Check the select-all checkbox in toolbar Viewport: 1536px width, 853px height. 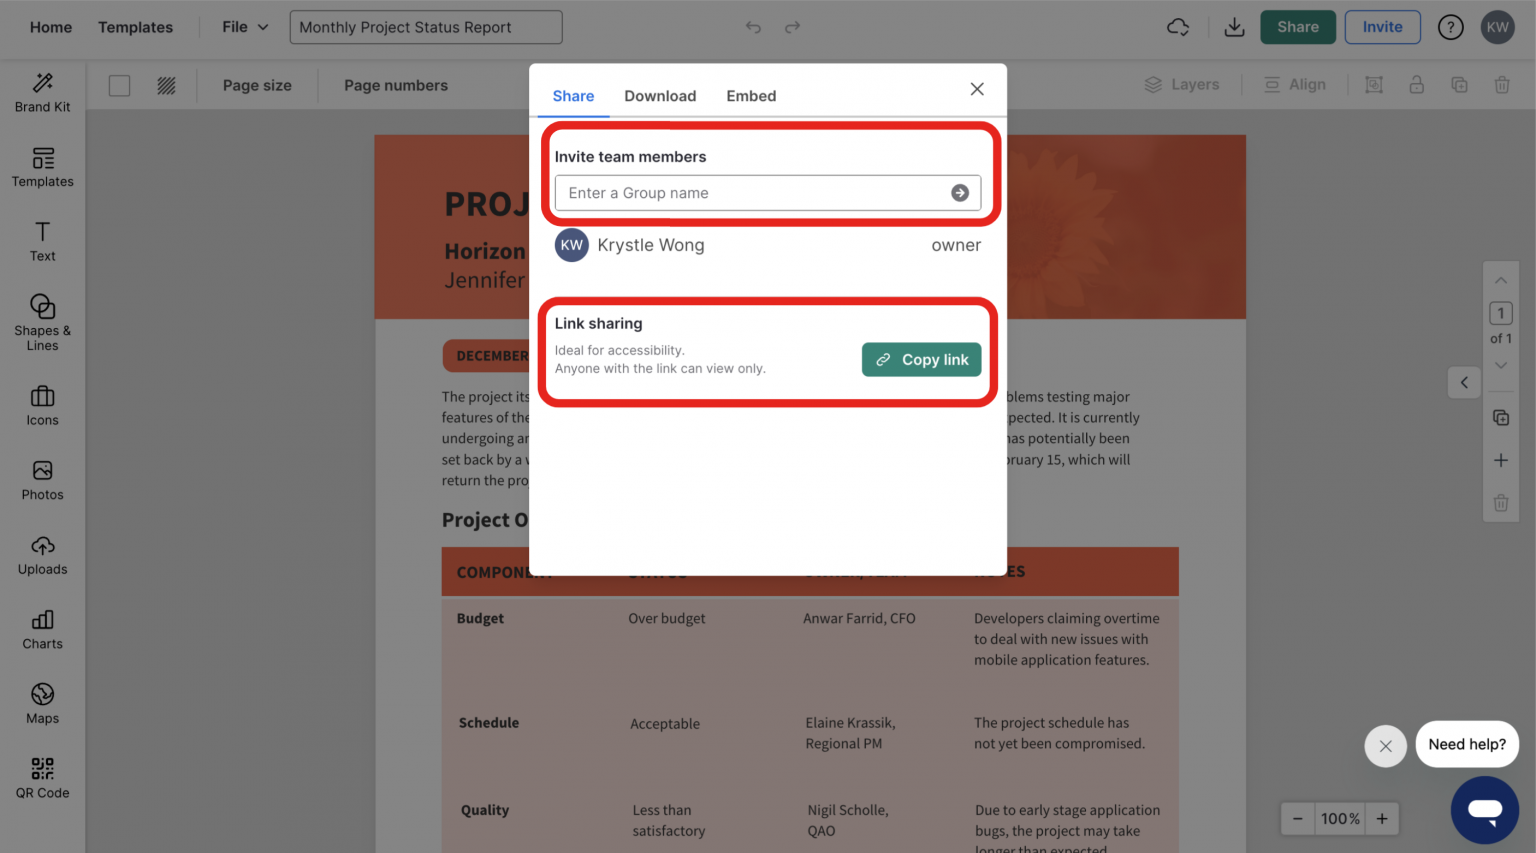pyautogui.click(x=119, y=85)
